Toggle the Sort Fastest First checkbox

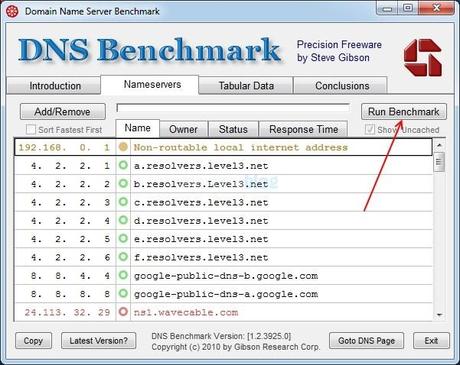click(31, 129)
